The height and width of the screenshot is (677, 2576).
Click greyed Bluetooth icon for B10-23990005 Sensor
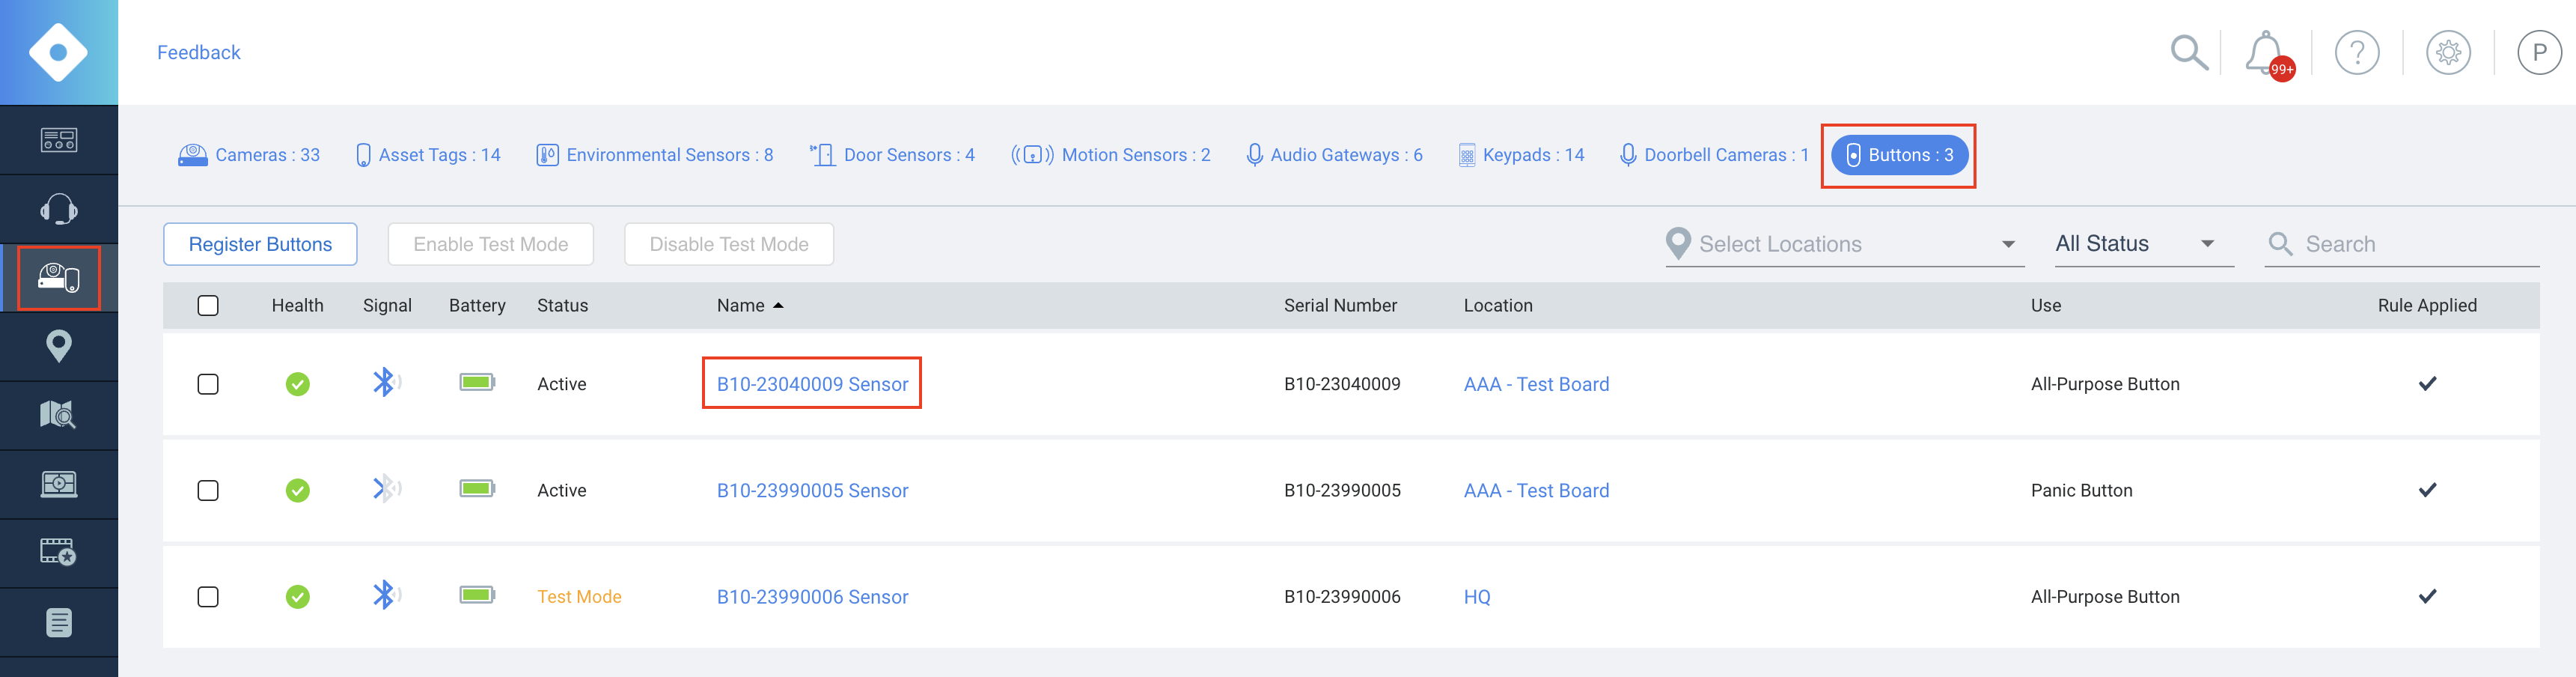point(386,488)
